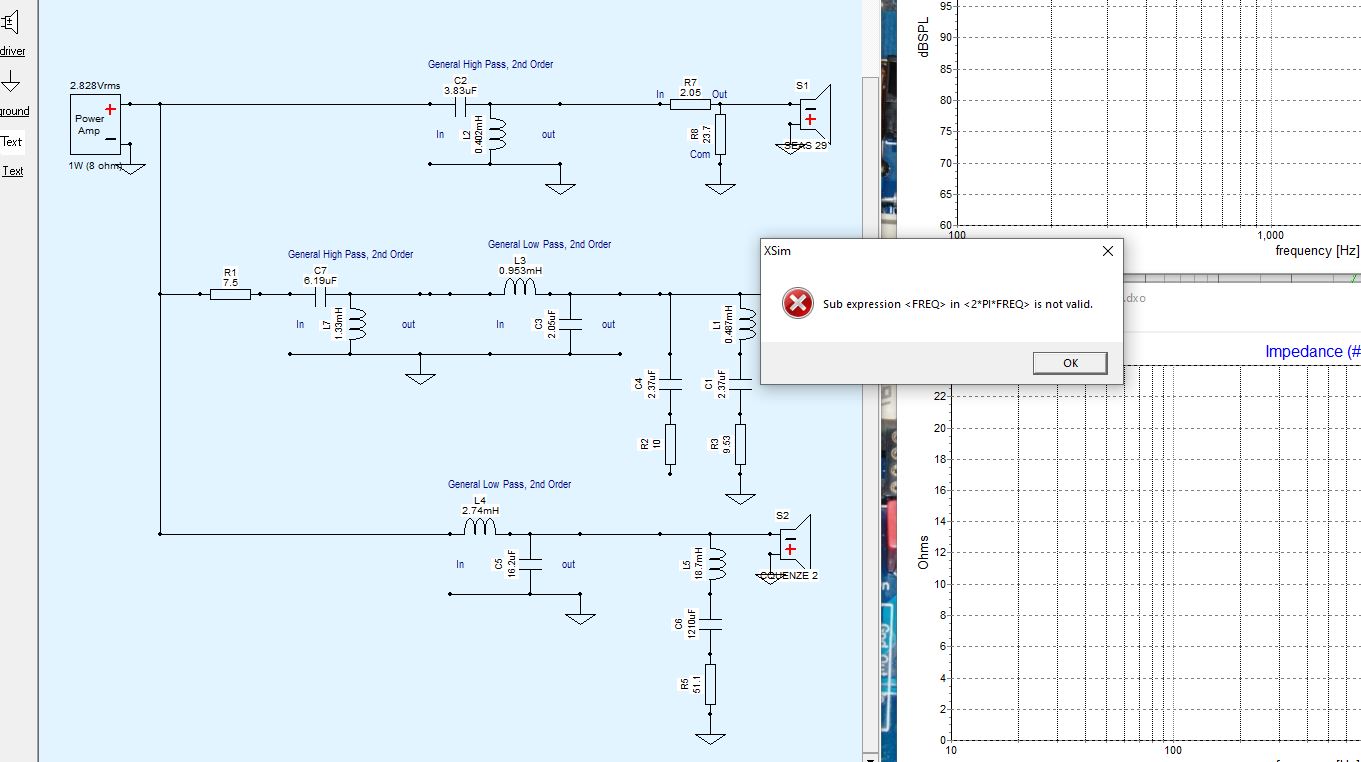Select capacitor C4 2.37uF

click(669, 383)
